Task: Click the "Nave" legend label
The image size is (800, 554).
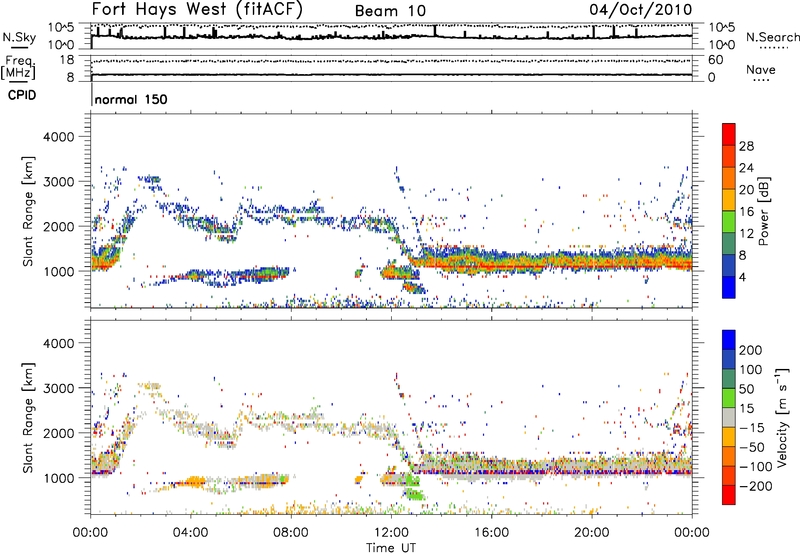Action: (x=761, y=69)
